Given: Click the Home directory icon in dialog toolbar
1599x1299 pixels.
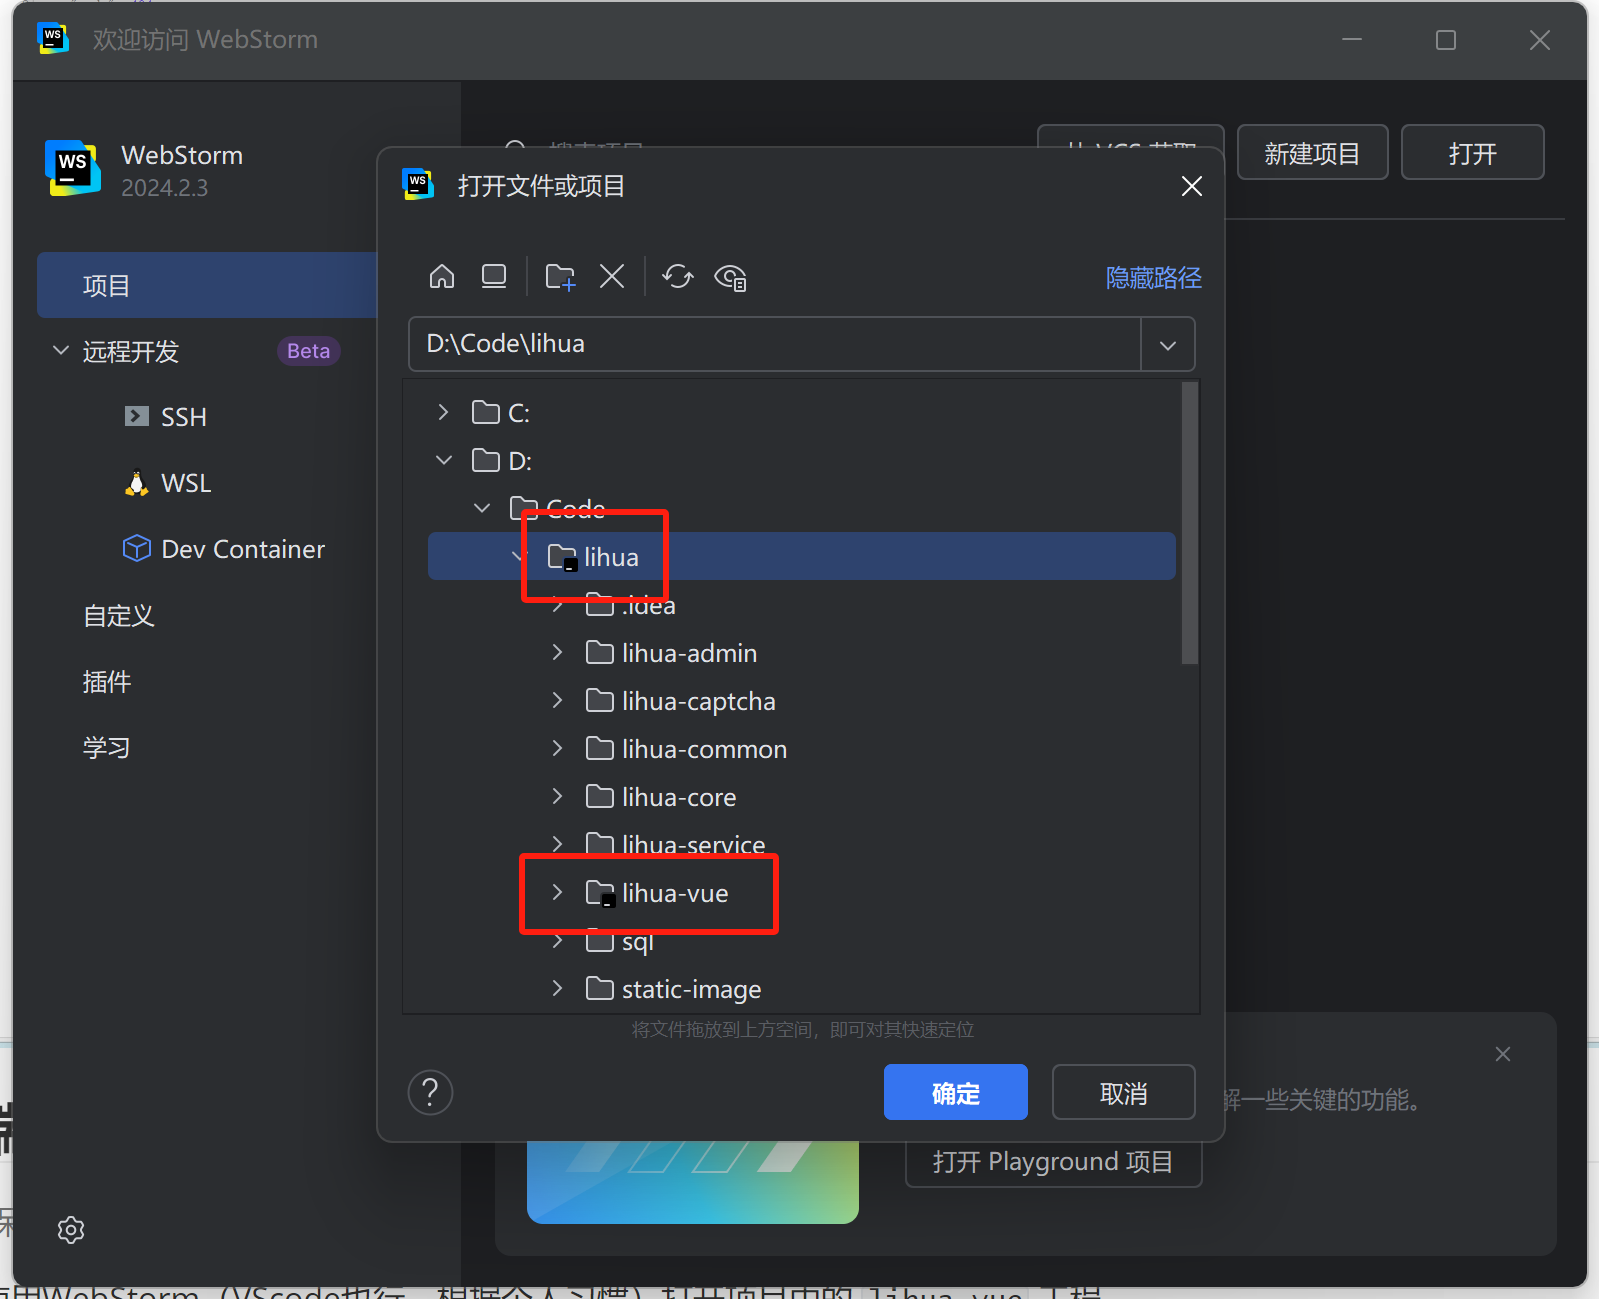Looking at the screenshot, I should click(x=441, y=277).
